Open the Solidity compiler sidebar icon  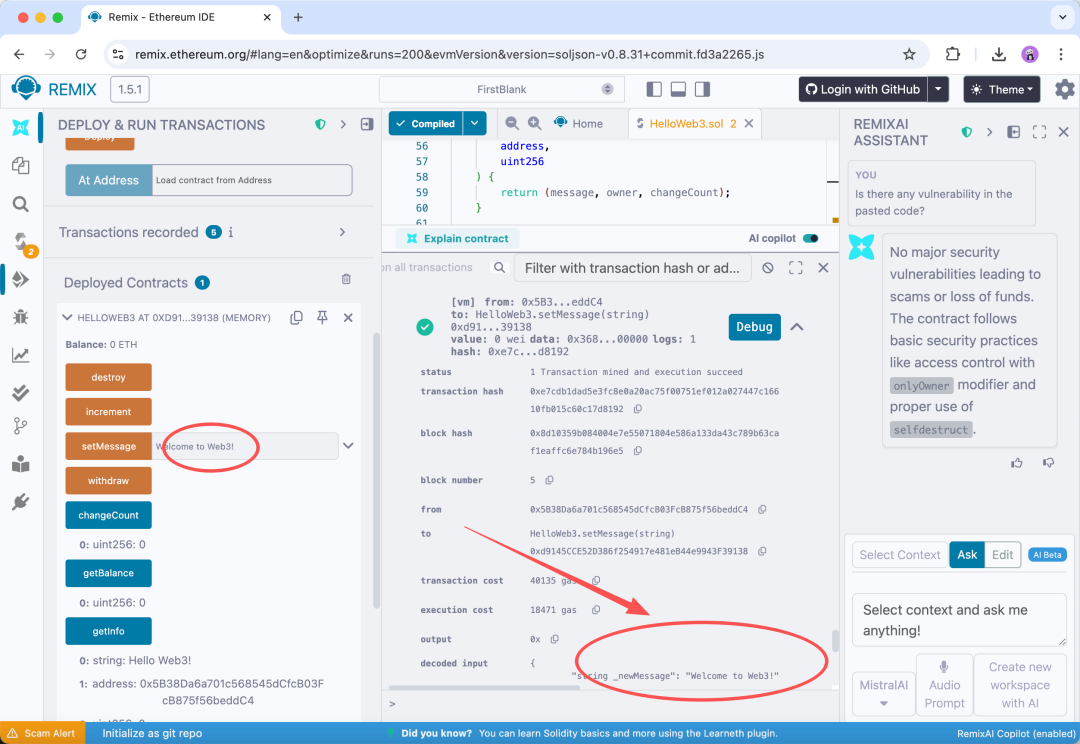pyautogui.click(x=22, y=242)
